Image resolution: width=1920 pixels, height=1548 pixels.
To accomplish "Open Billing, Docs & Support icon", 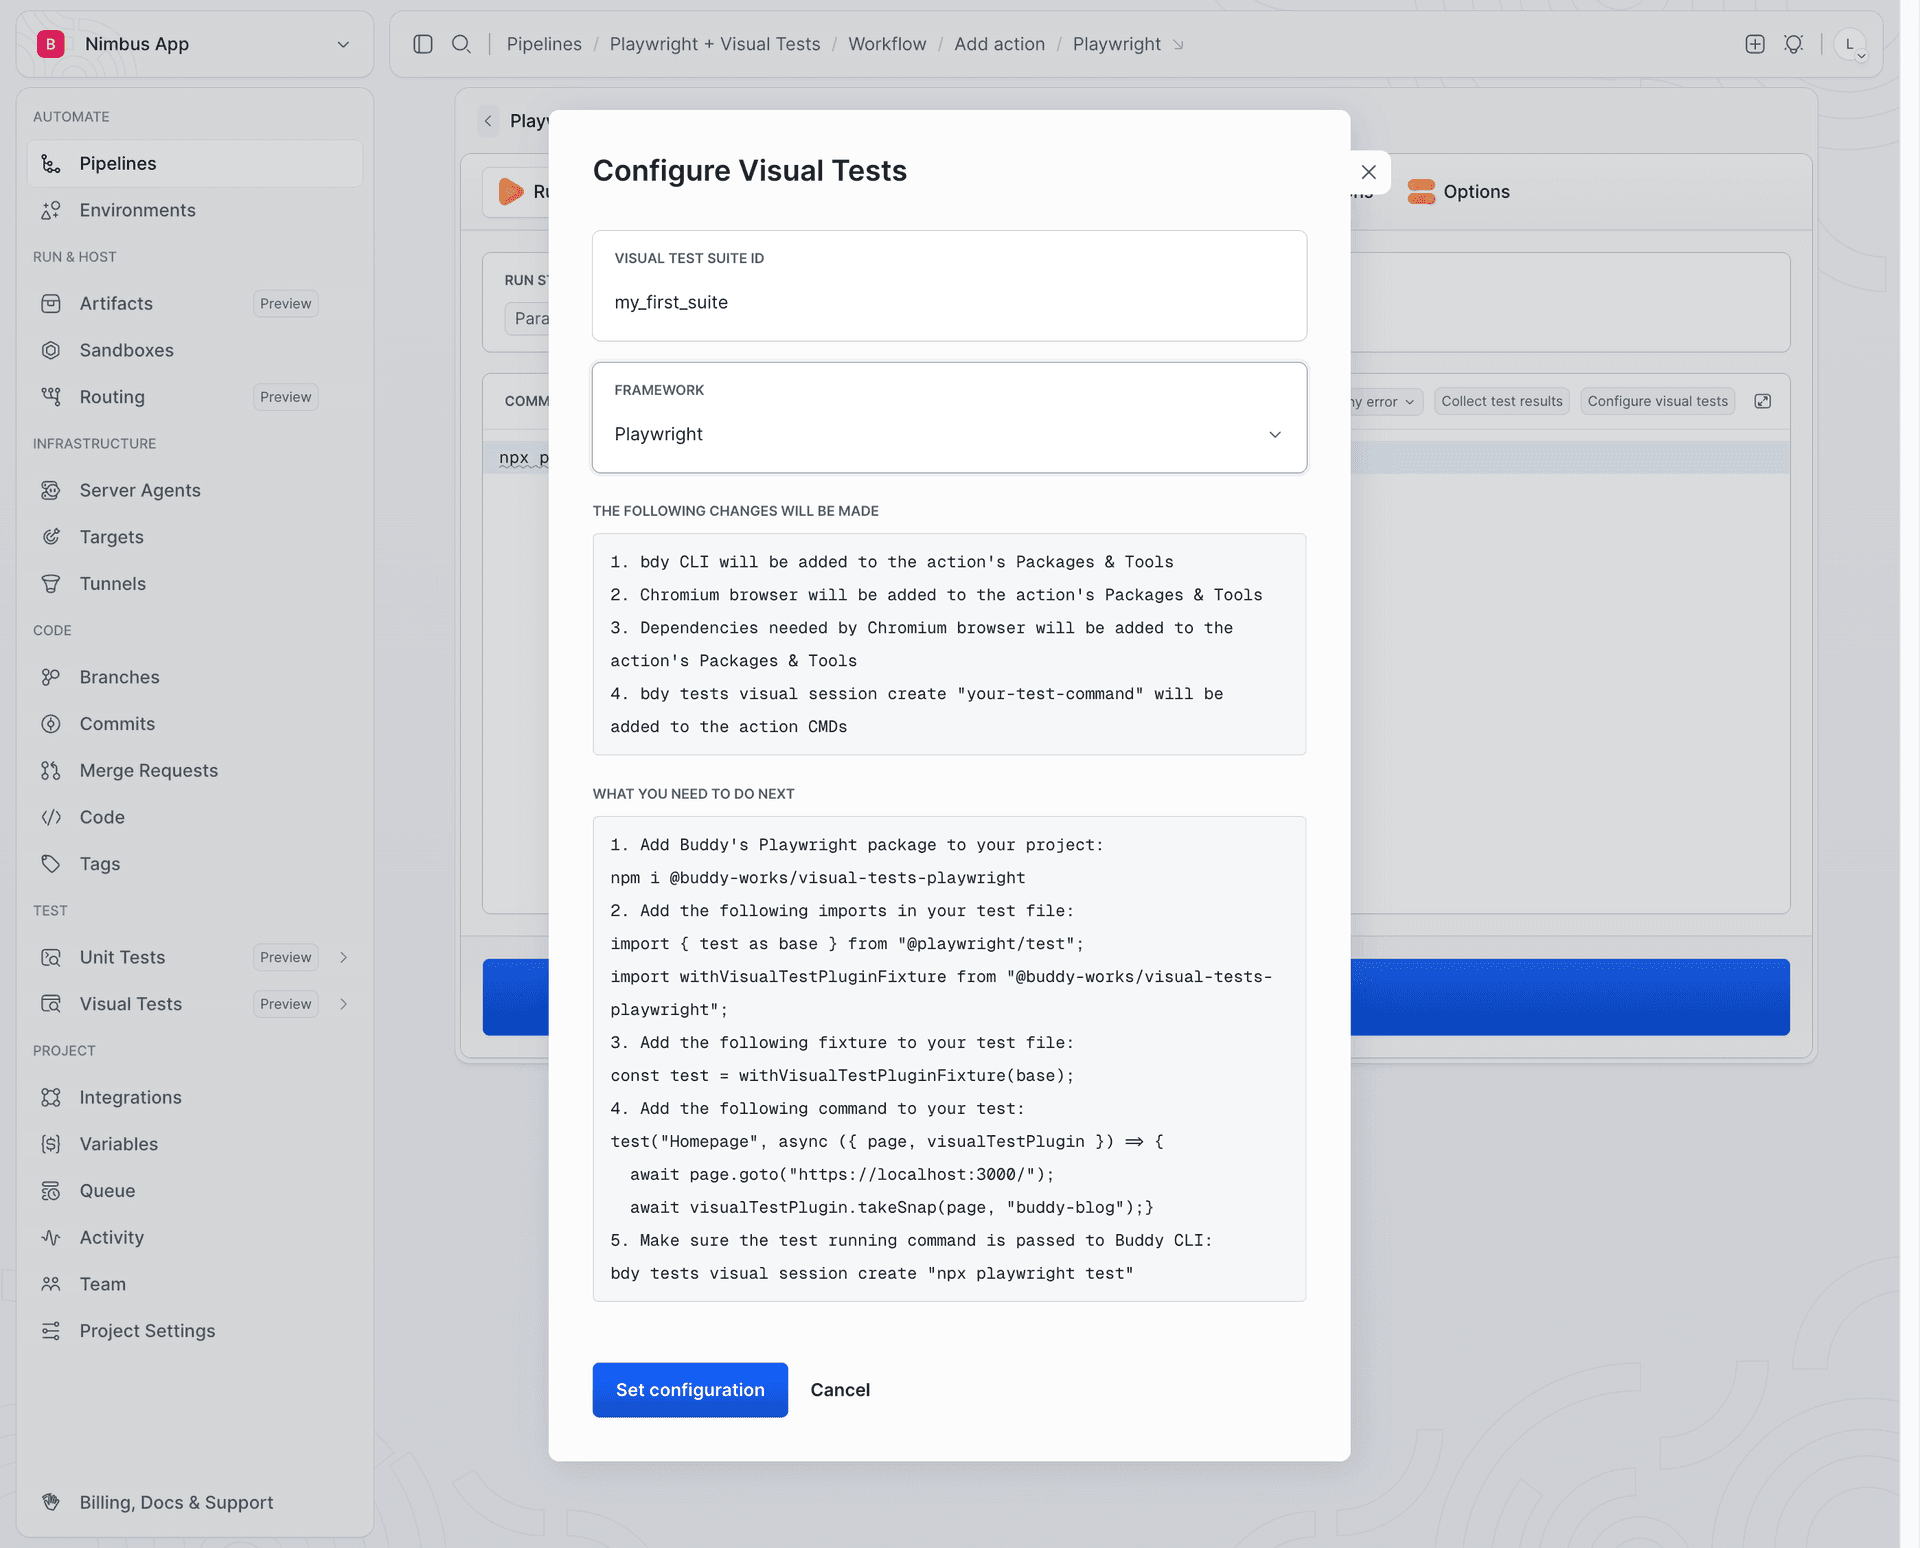I will (x=51, y=1502).
